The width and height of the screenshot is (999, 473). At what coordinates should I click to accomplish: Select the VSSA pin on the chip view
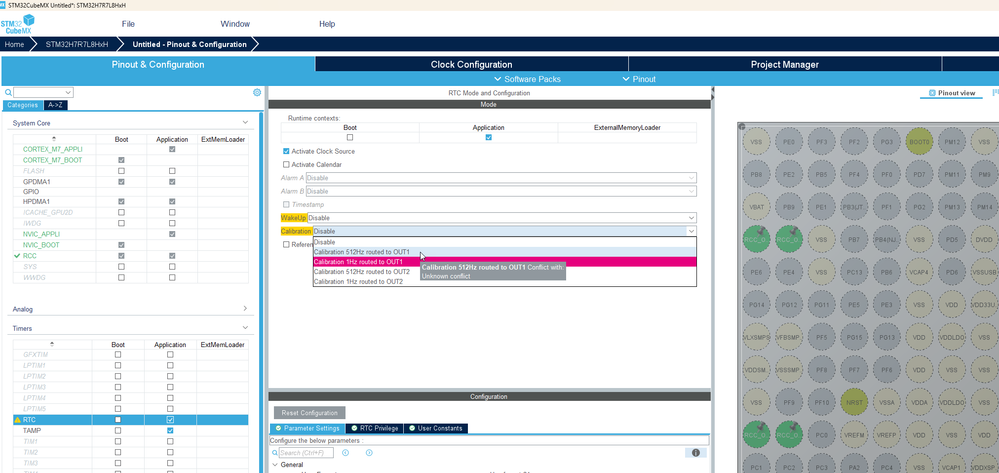(x=886, y=403)
